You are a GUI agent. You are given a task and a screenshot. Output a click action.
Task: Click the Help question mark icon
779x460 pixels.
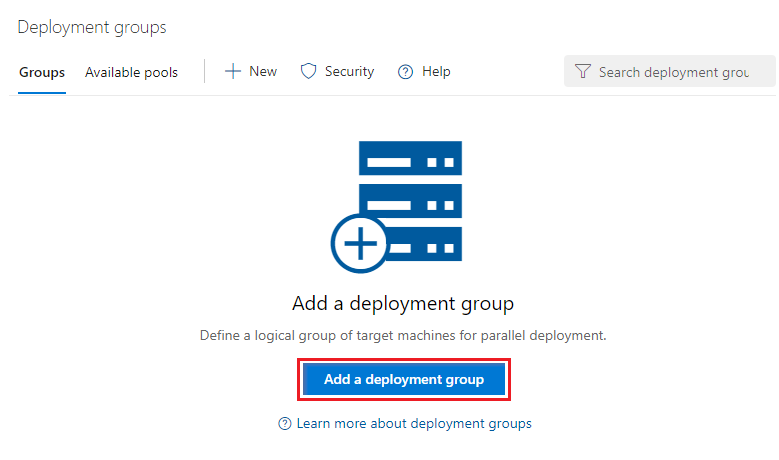pyautogui.click(x=405, y=72)
